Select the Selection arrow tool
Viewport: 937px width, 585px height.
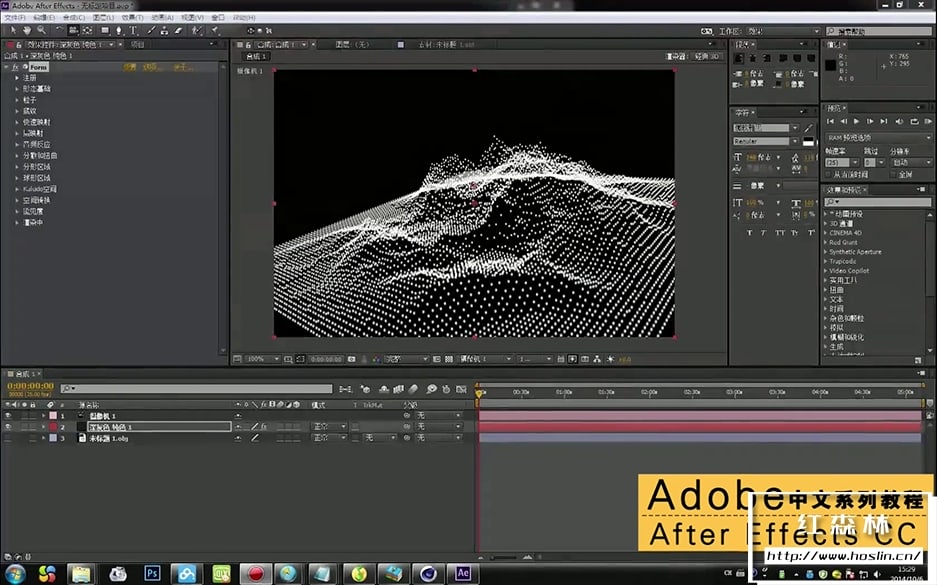(x=13, y=30)
